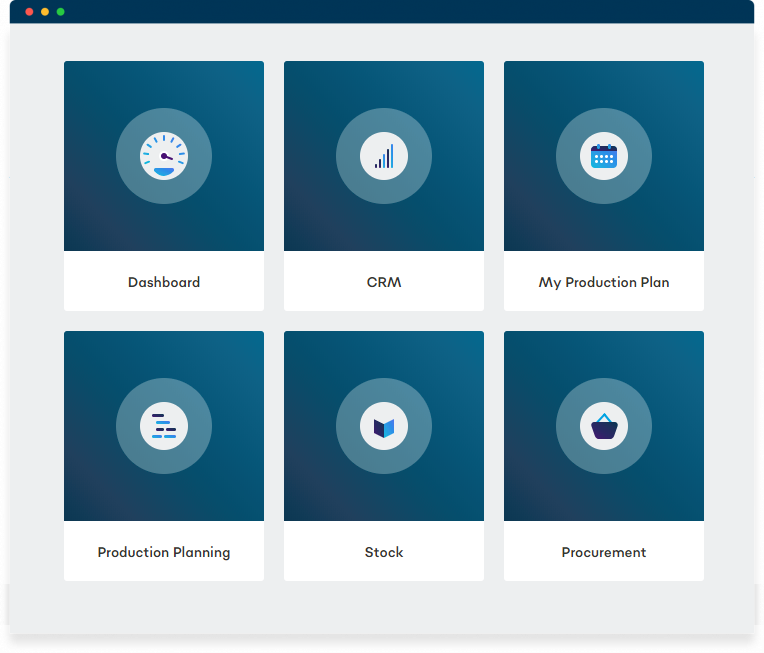Click the Dashboard speedometer gauge icon

pos(164,156)
